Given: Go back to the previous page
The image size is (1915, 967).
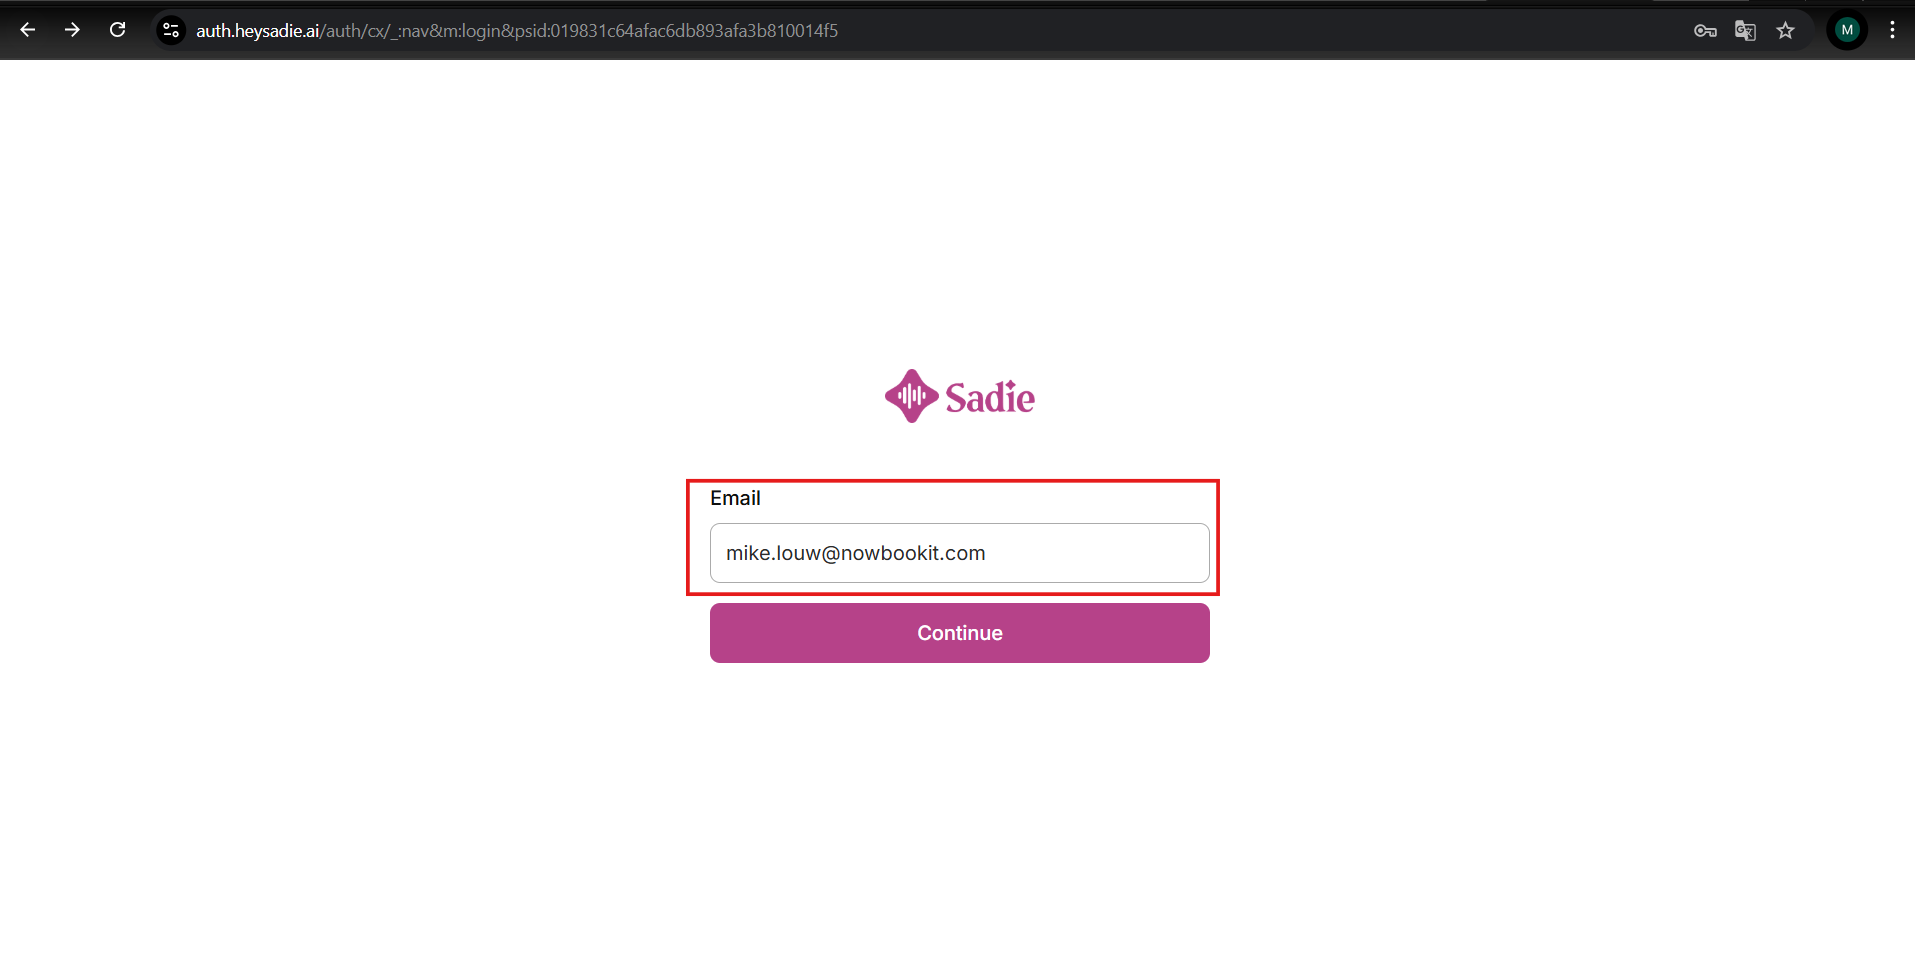Looking at the screenshot, I should (x=28, y=30).
